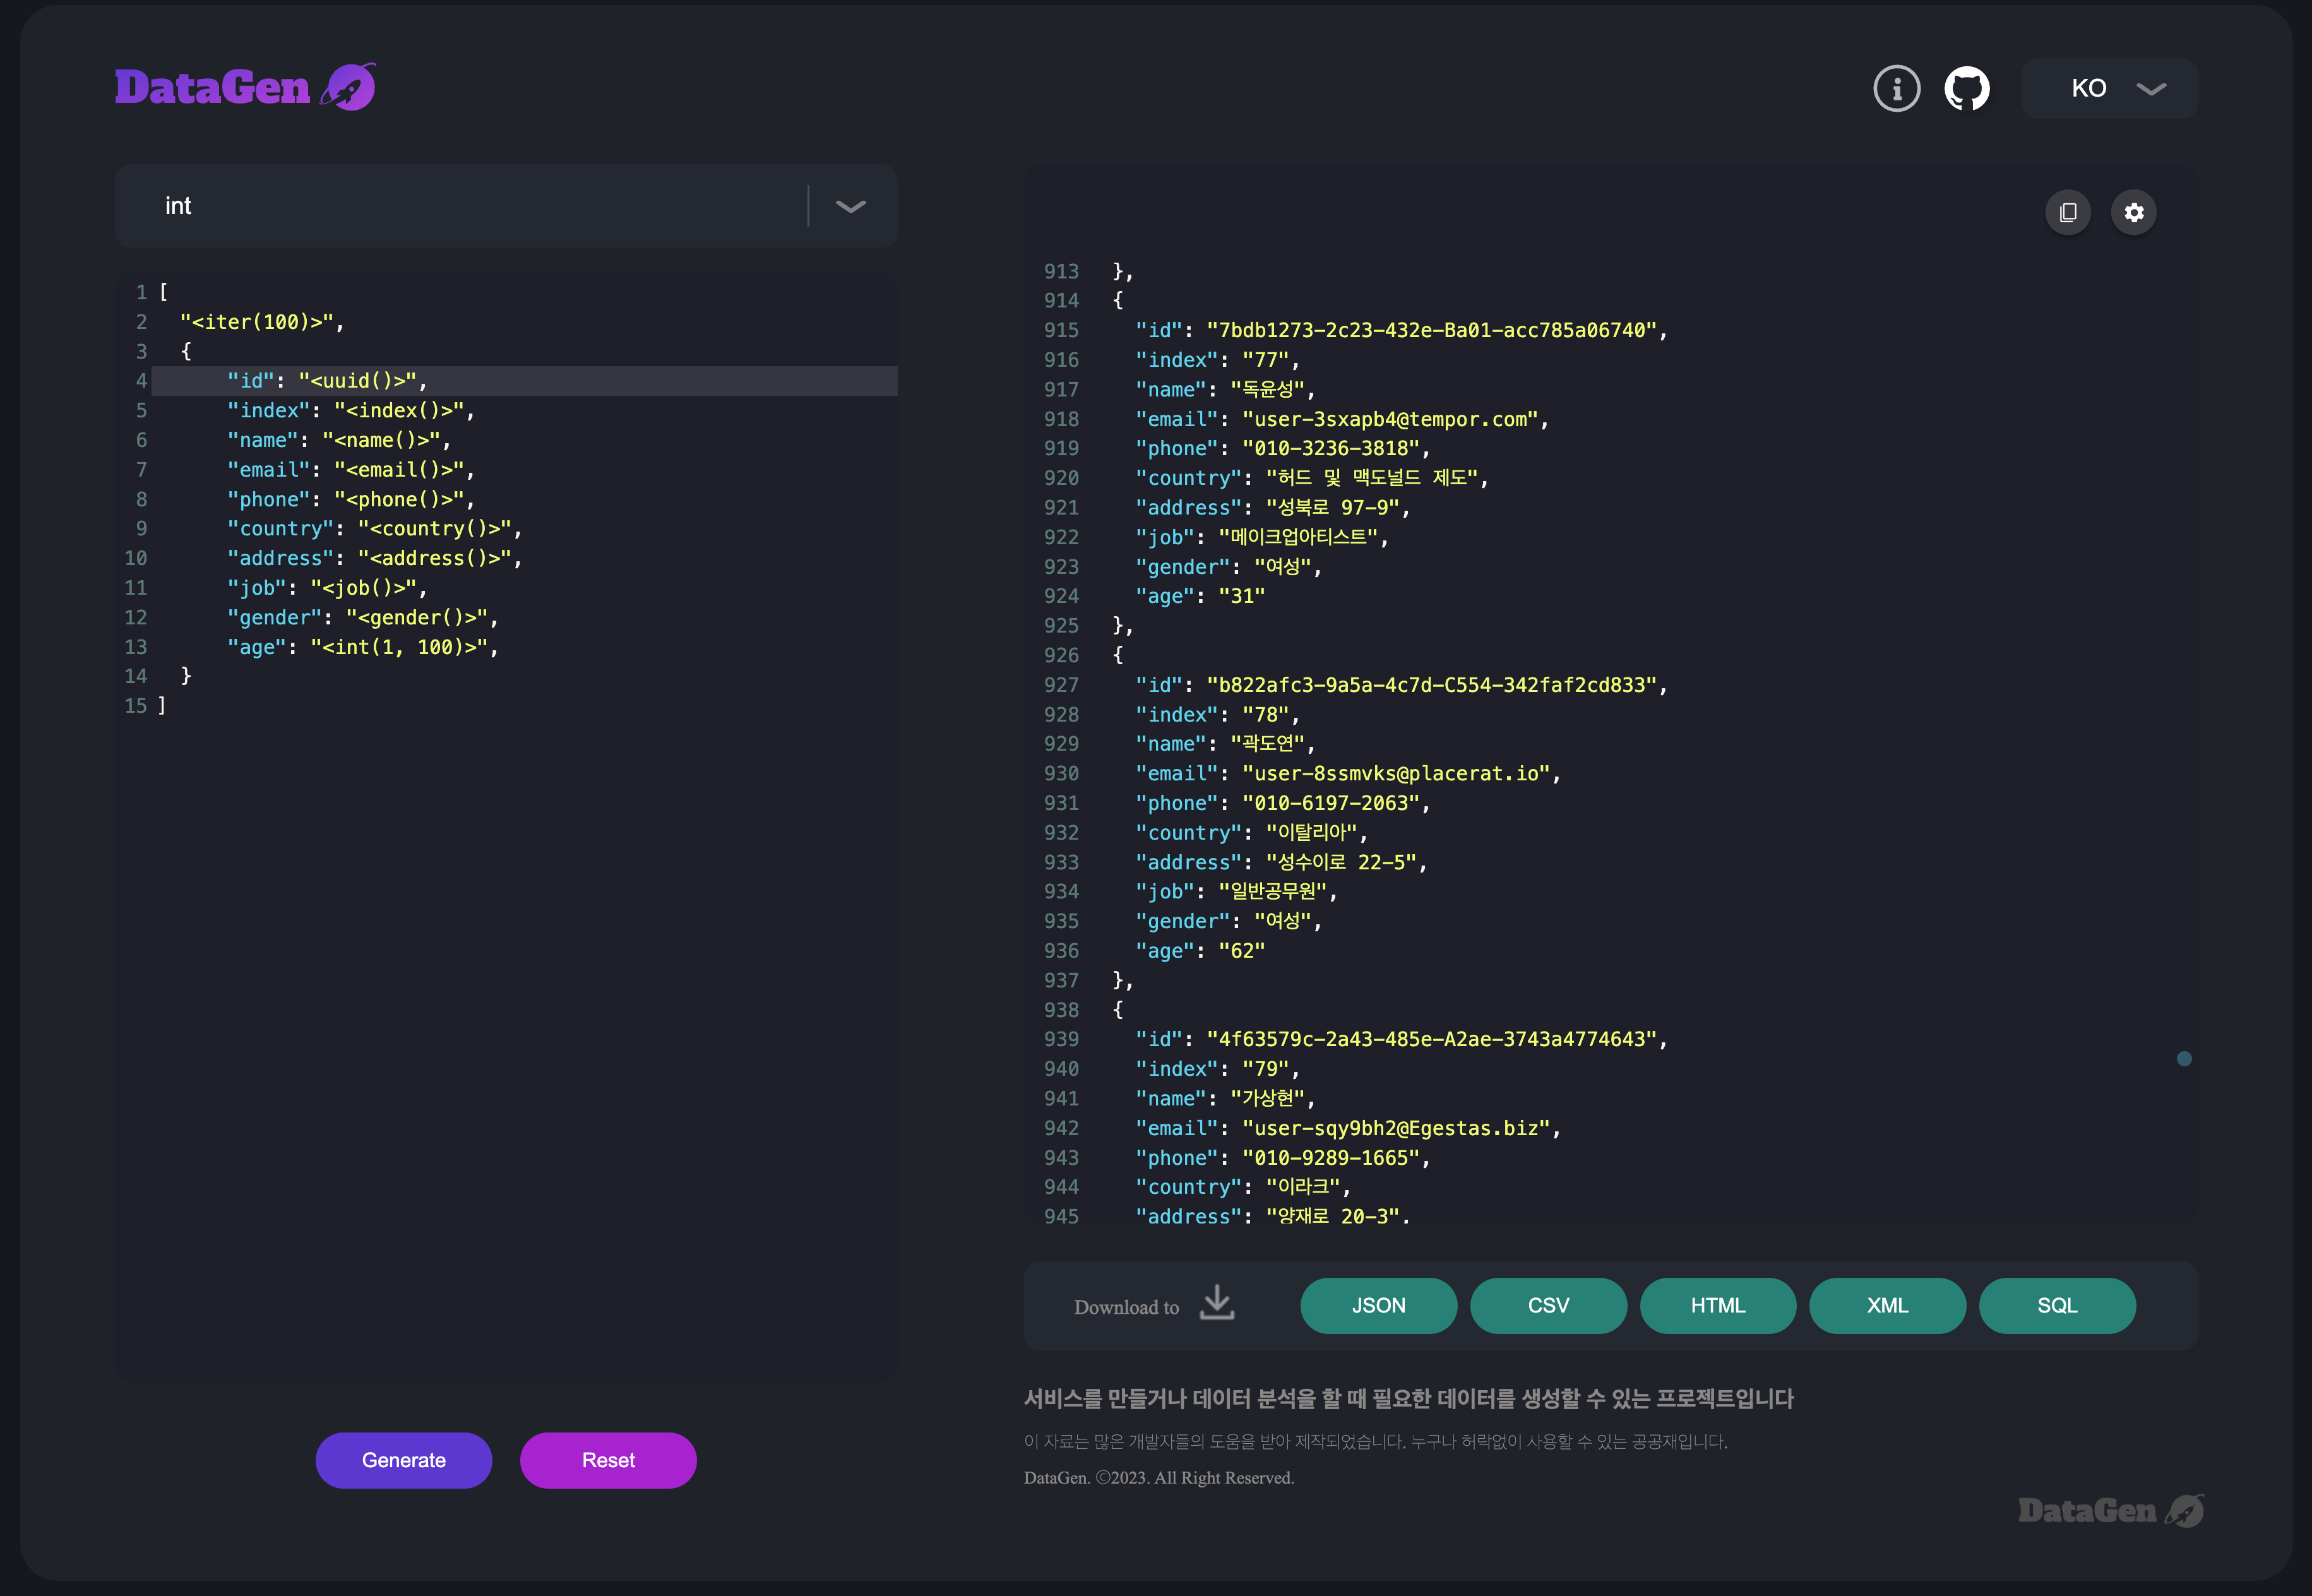The width and height of the screenshot is (2312, 1596).
Task: Click the "country": "<country()>" editor line
Action: click(375, 529)
